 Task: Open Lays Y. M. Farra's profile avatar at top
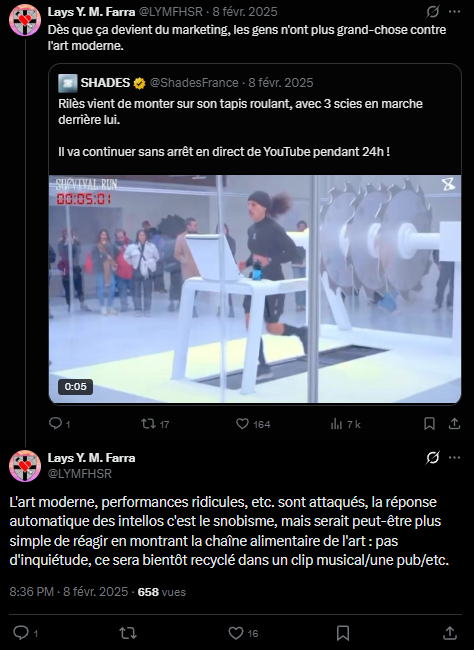[x=25, y=20]
